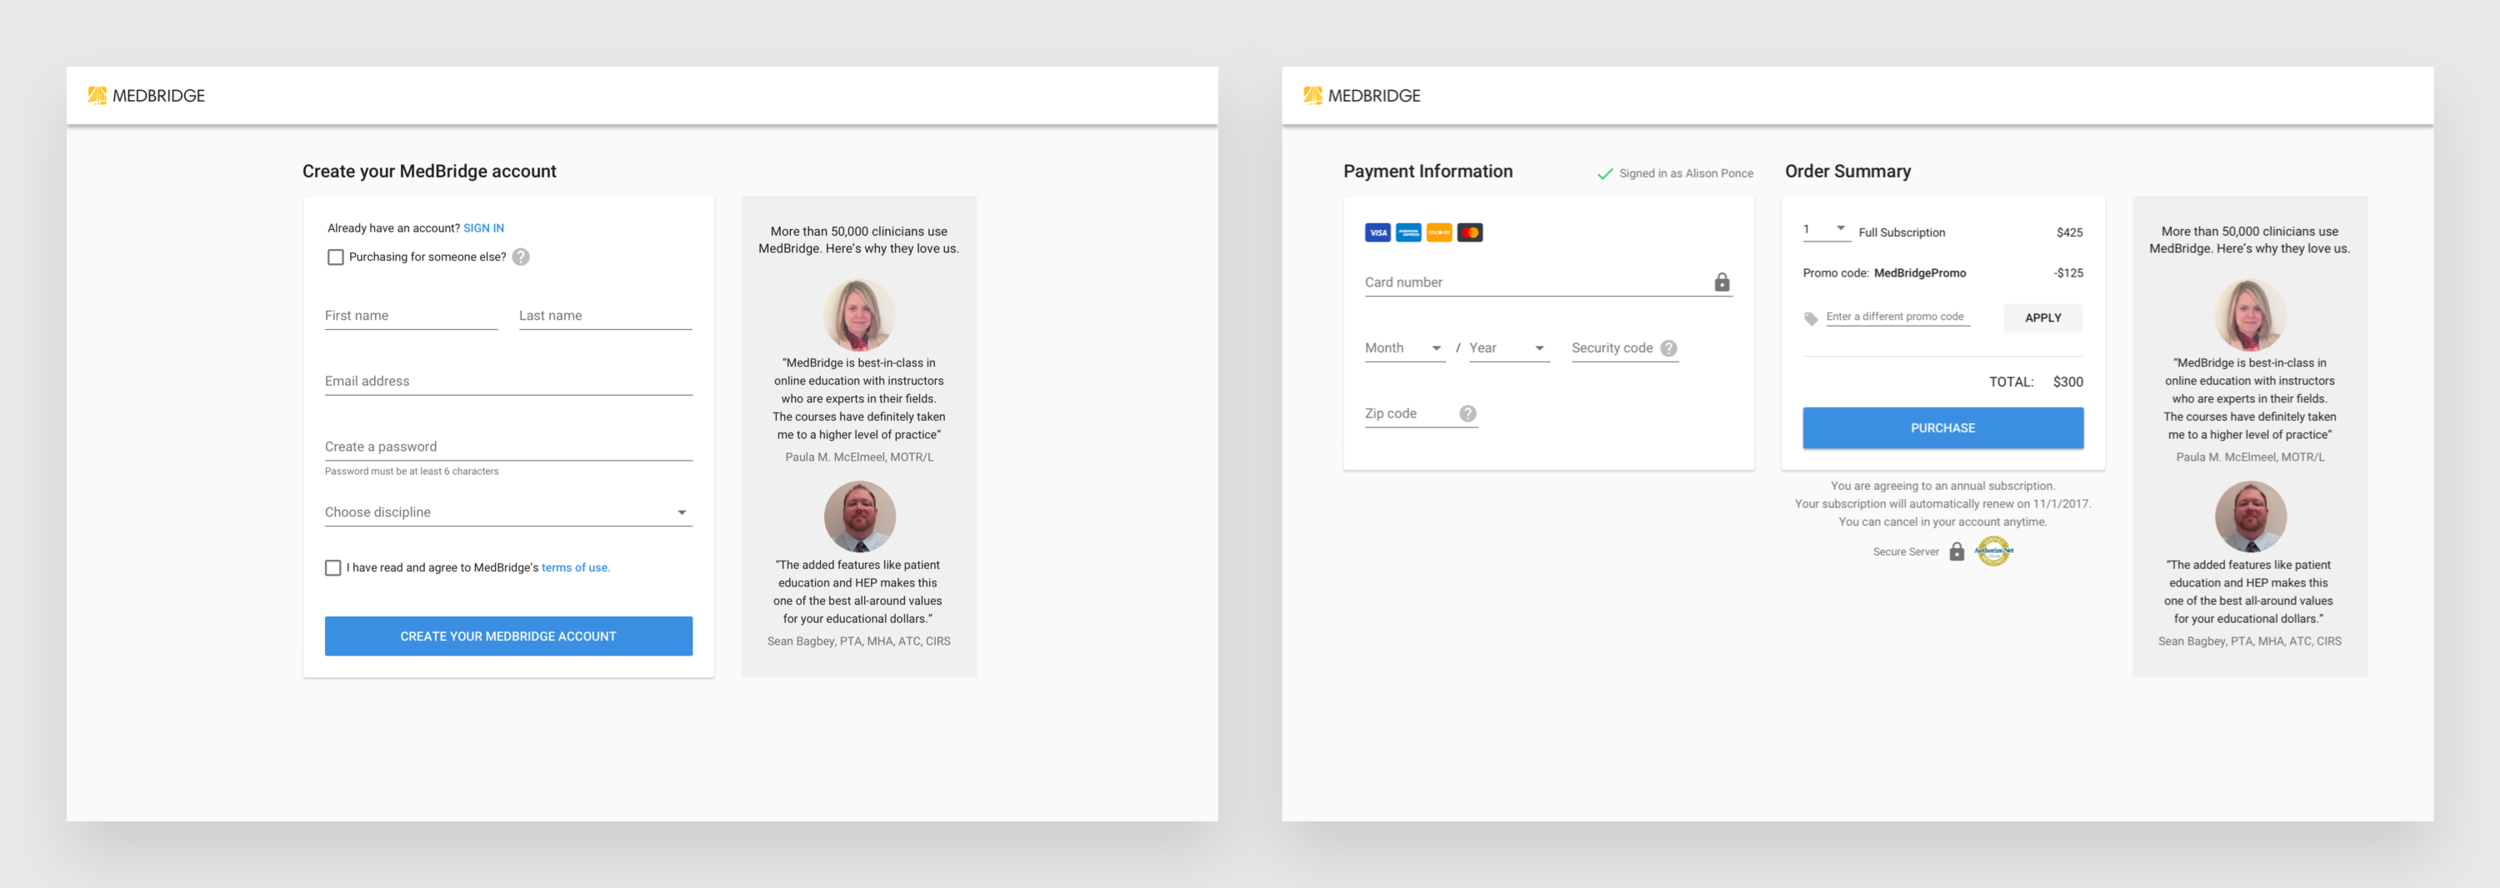
Task: Click the lock icon in Card number field
Action: [1722, 282]
